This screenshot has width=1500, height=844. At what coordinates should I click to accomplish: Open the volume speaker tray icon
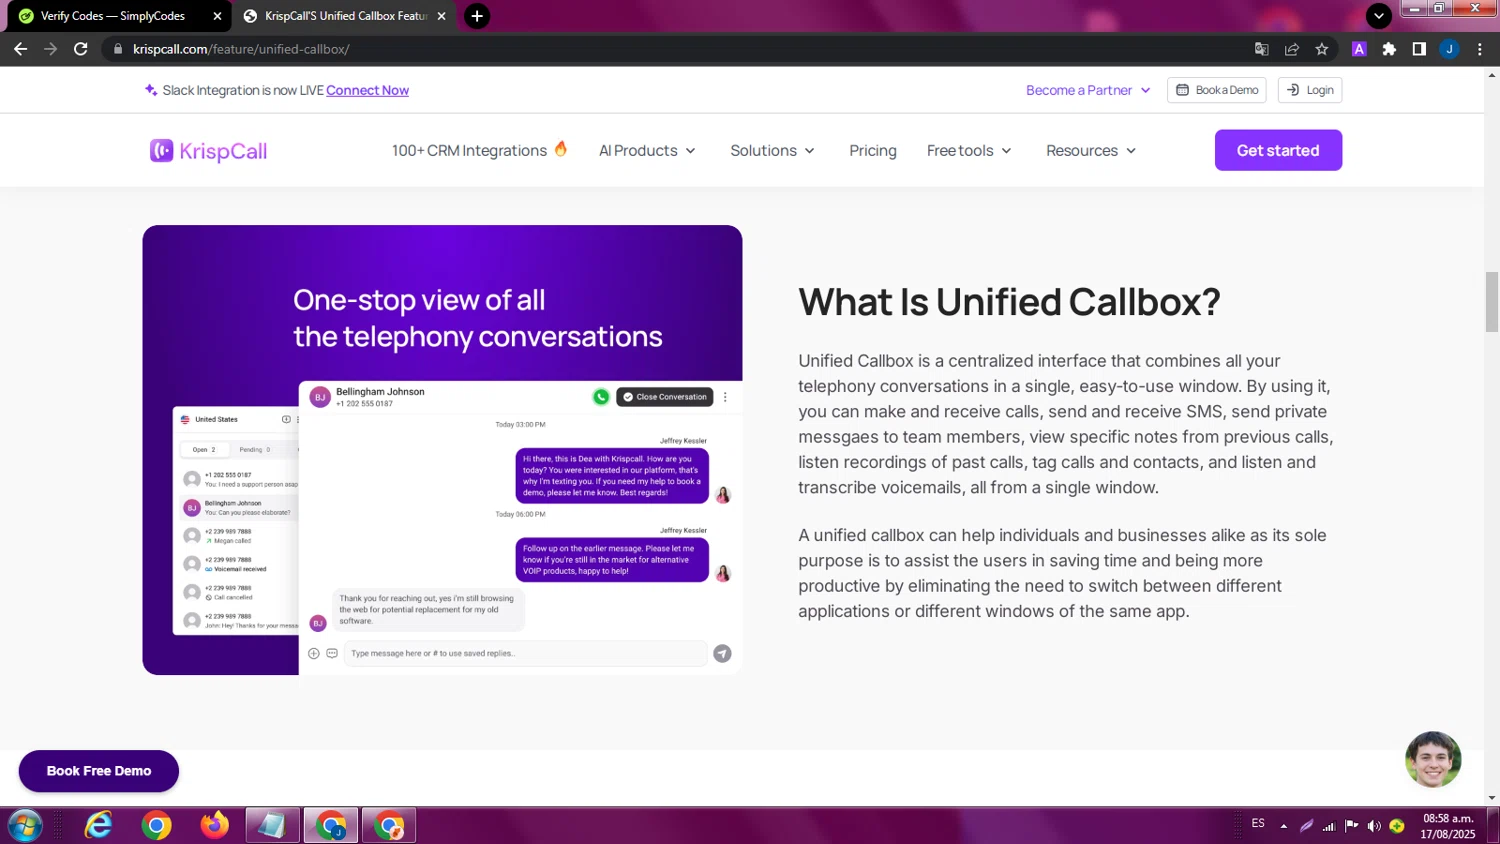tap(1374, 826)
